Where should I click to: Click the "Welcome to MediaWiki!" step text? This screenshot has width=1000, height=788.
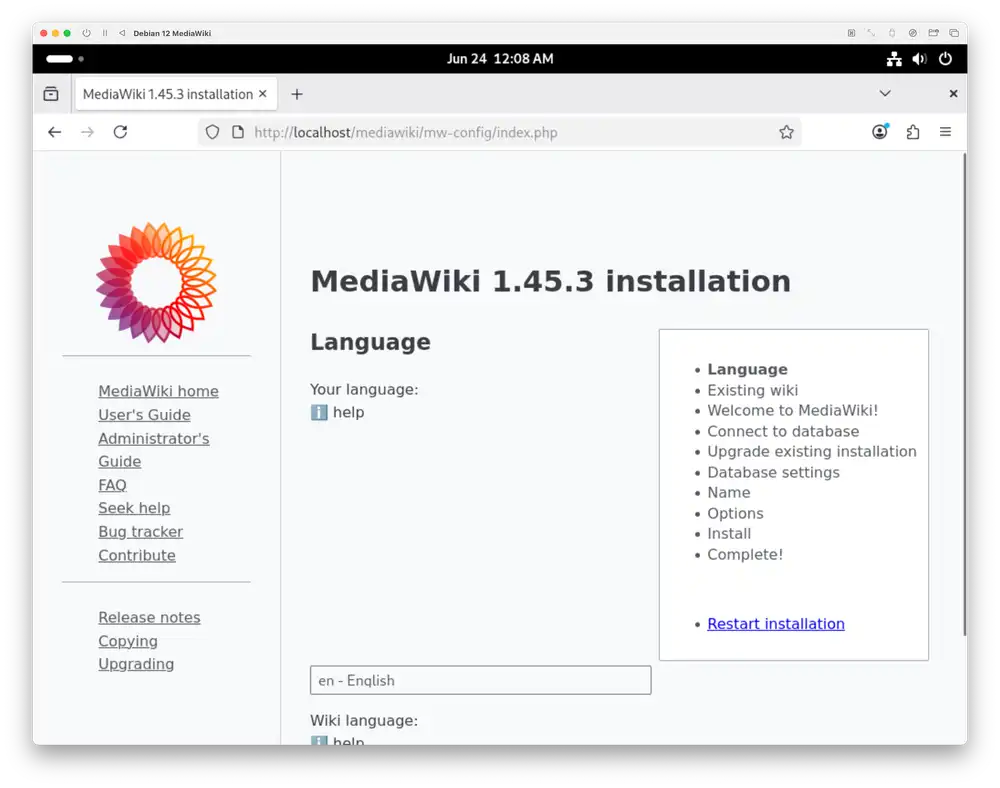pos(792,411)
